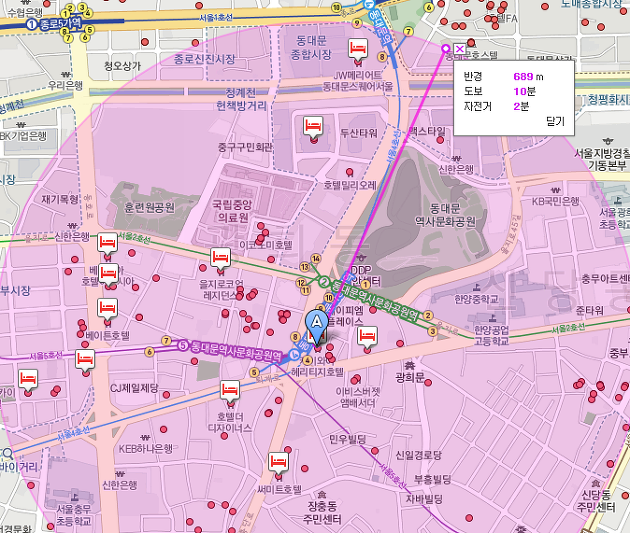Screen dimensions: 630x533
Task: Select the 써미트호텔 bed marker
Action: click(278, 463)
